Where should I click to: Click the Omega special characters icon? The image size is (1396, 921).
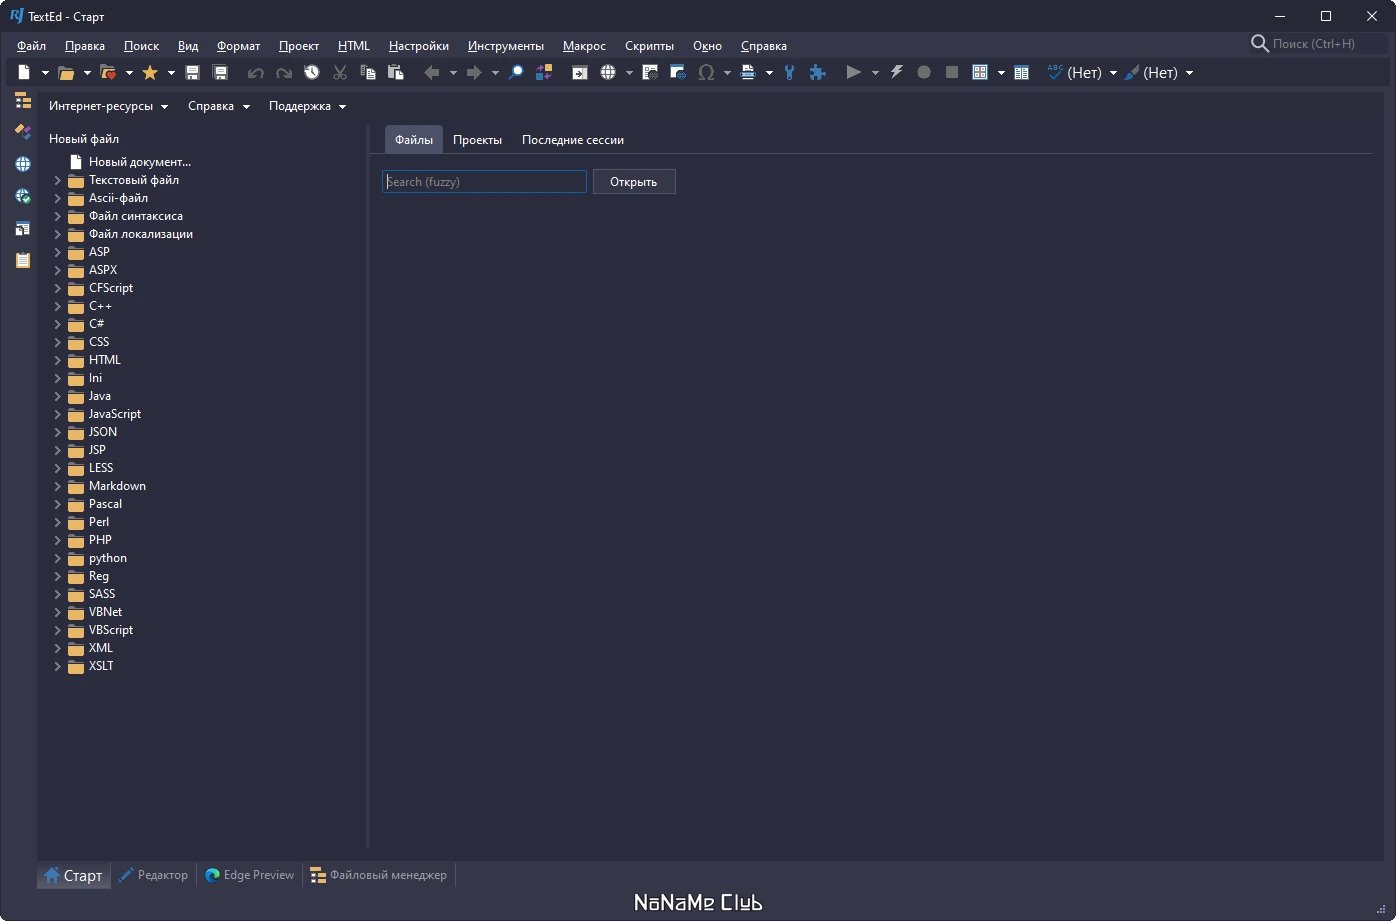pos(706,73)
